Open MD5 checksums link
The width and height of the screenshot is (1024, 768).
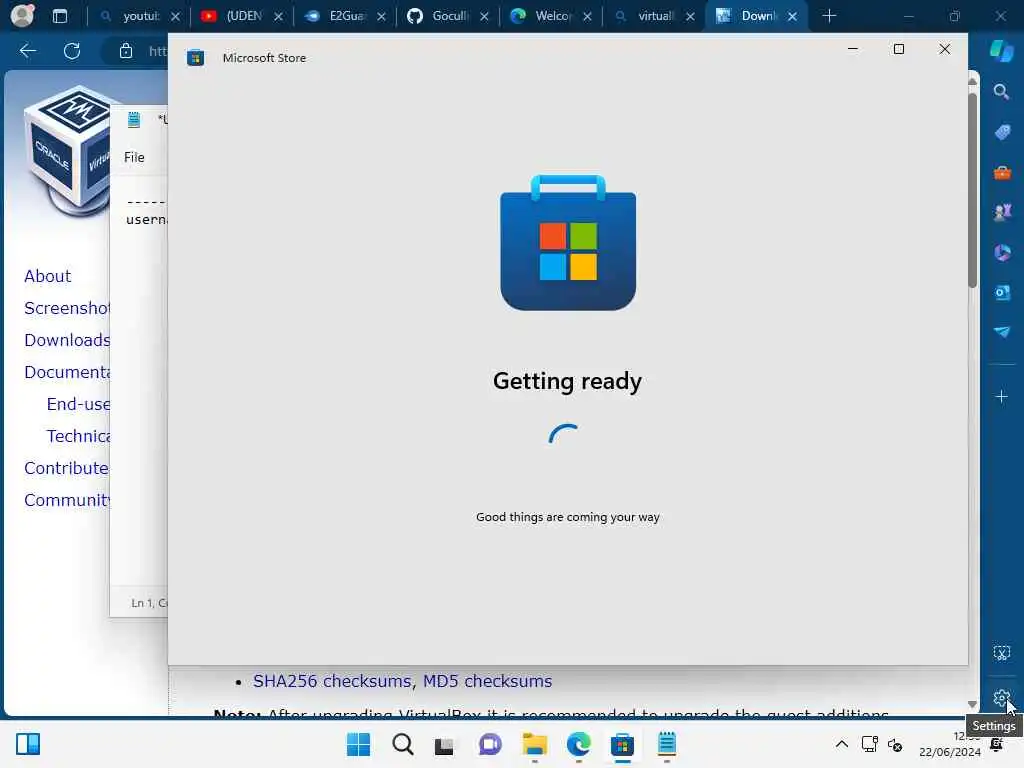[487, 681]
